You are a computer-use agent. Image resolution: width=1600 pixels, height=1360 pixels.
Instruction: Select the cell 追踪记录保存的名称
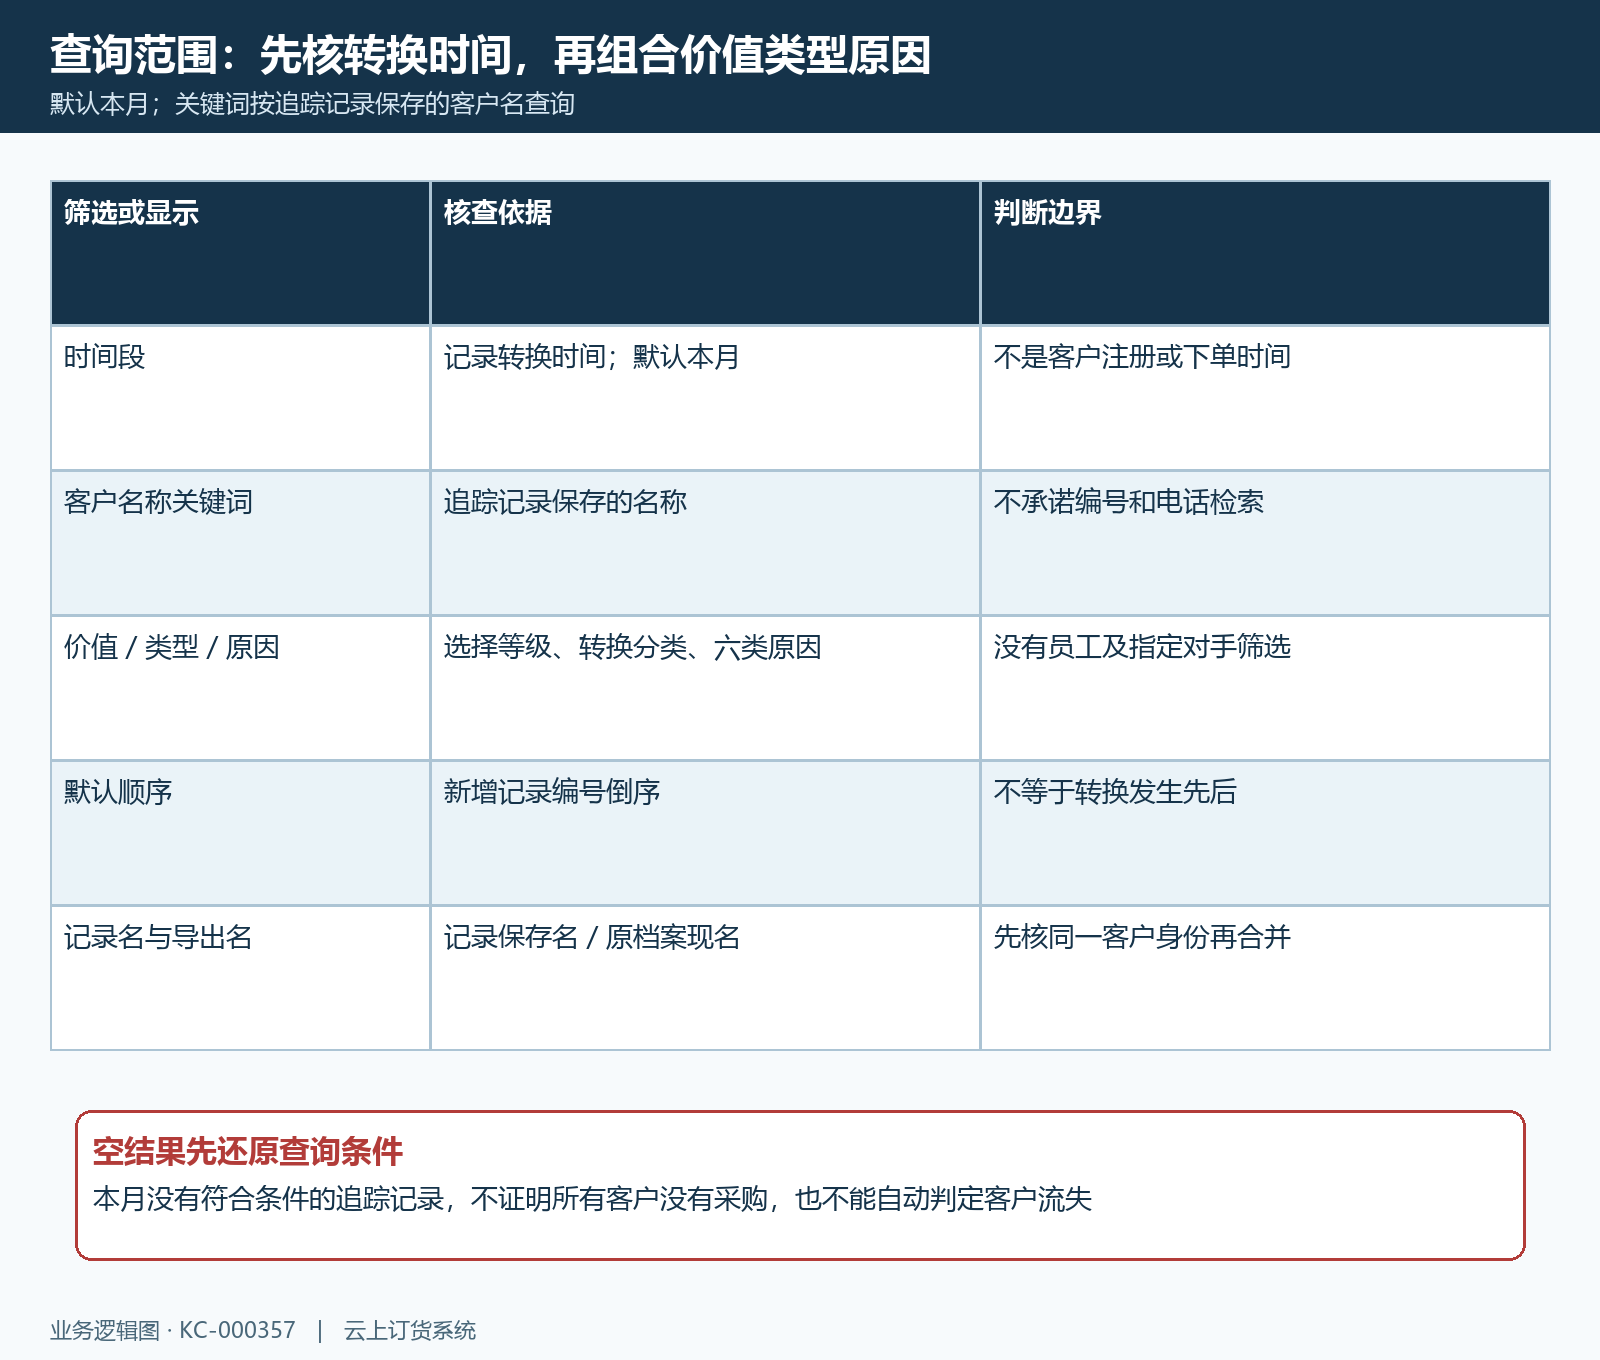705,543
